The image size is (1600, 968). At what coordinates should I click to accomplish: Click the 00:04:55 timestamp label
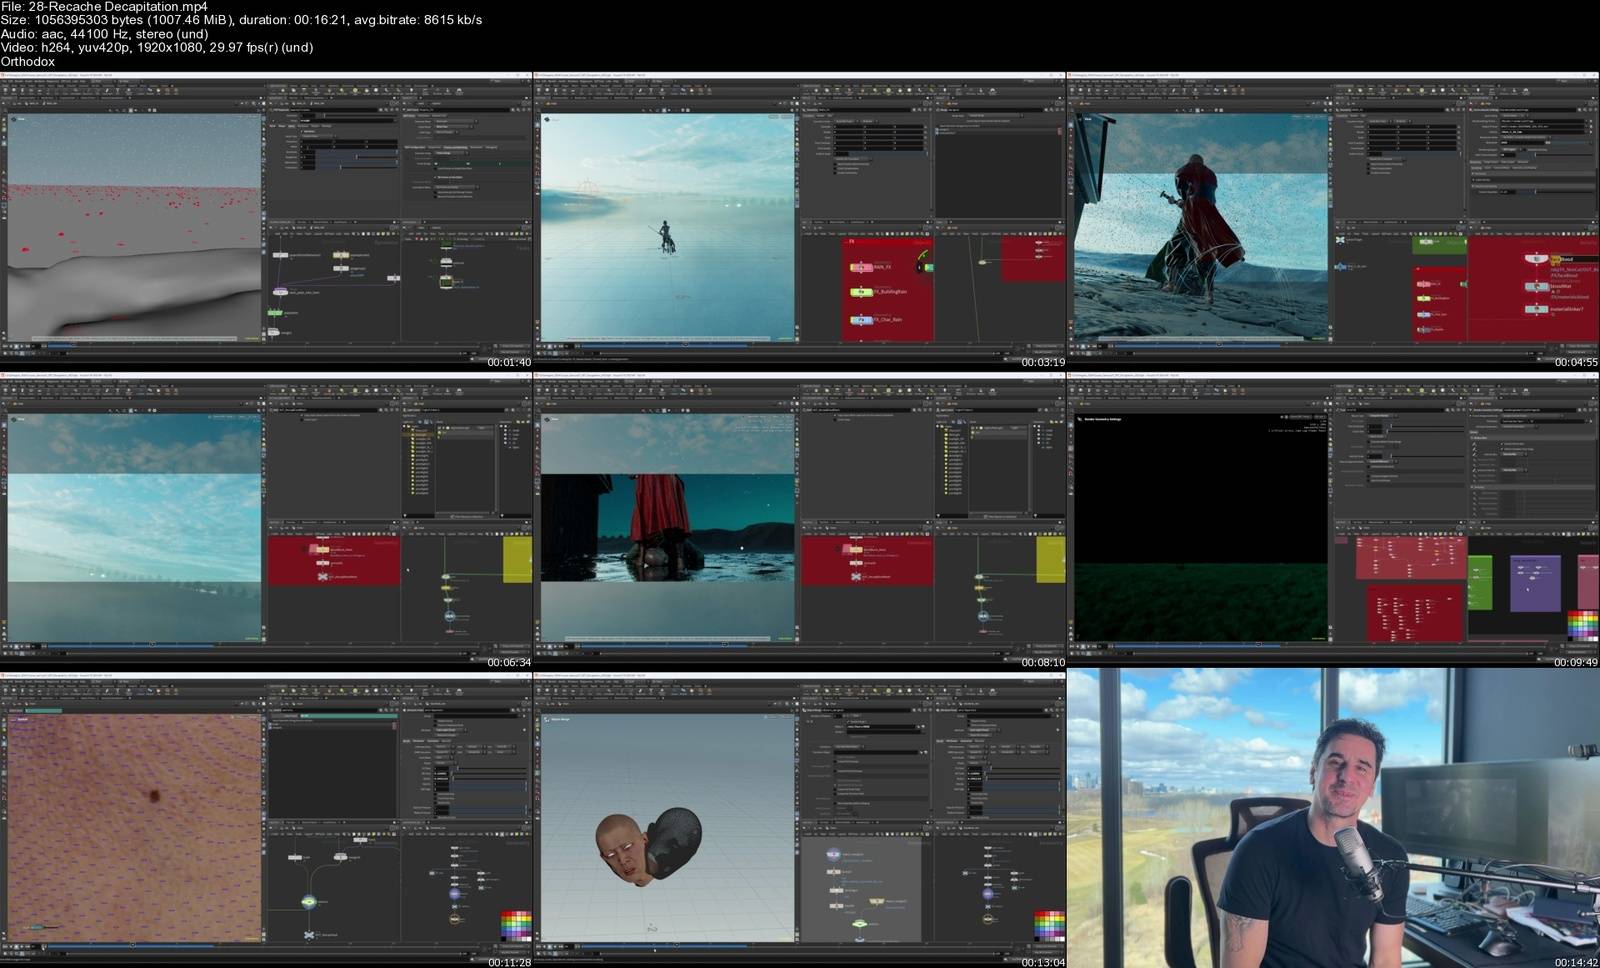click(1576, 362)
